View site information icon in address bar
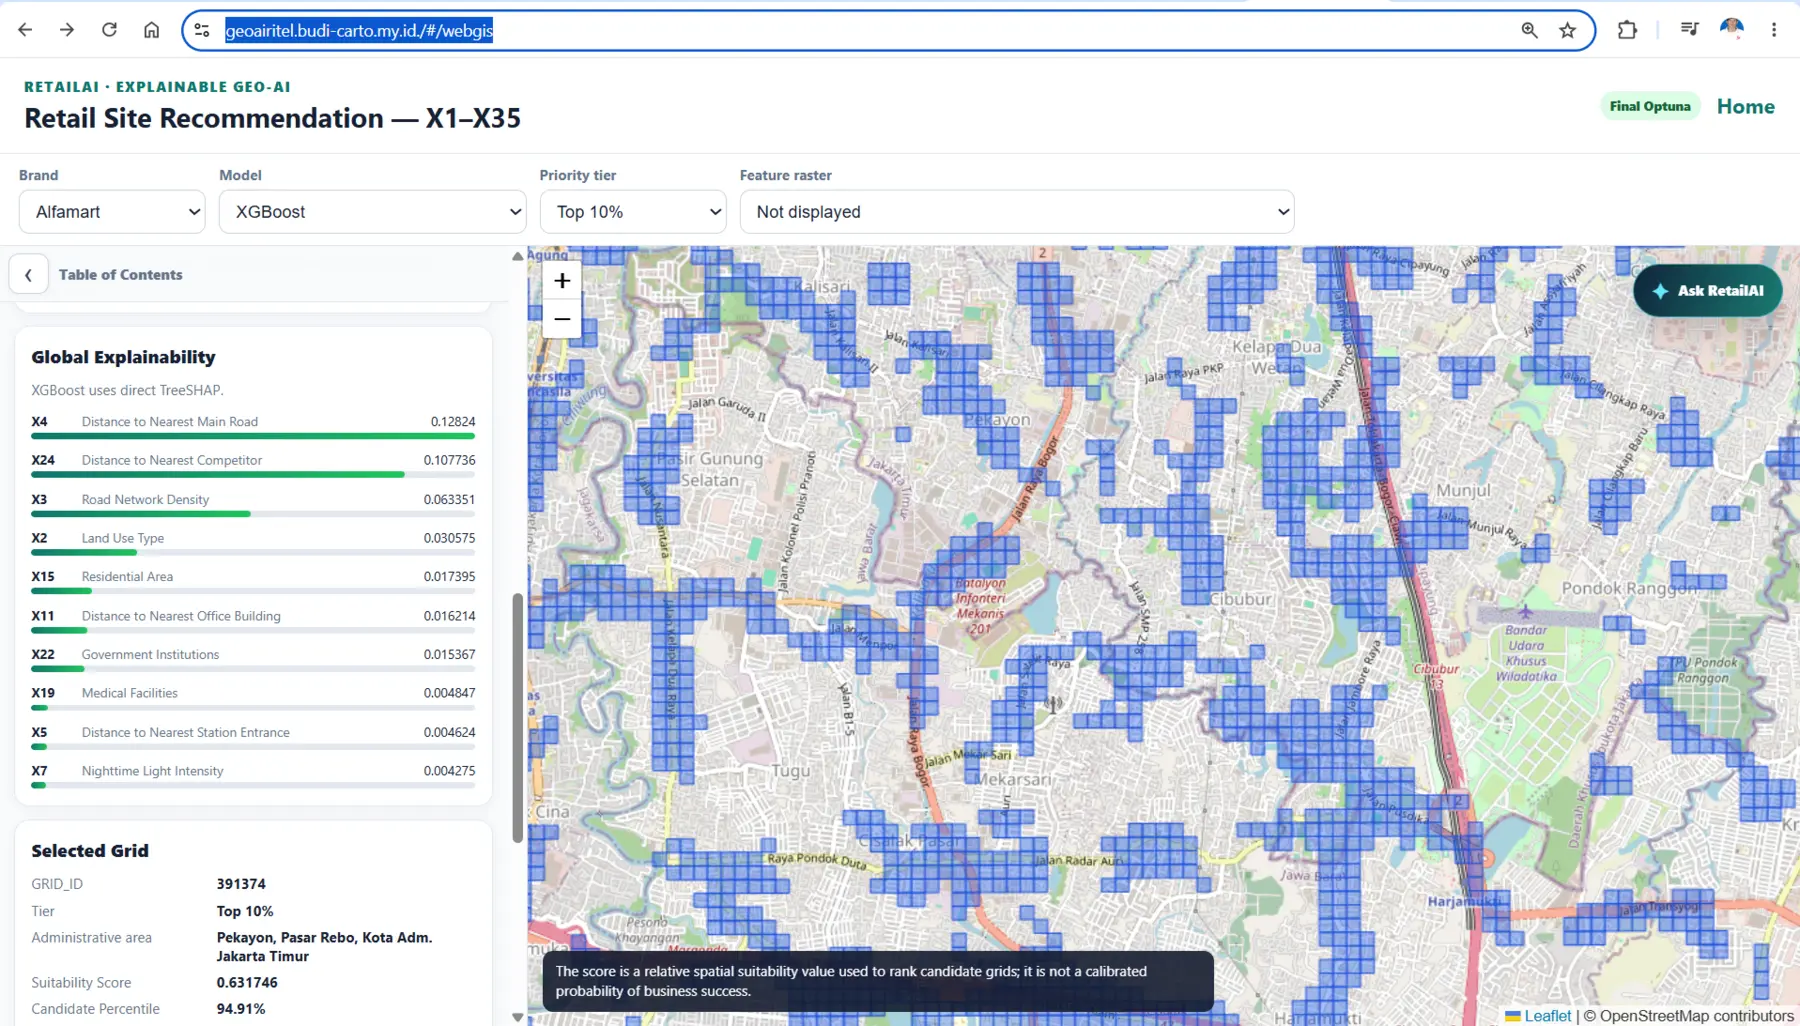This screenshot has width=1800, height=1026. point(202,30)
